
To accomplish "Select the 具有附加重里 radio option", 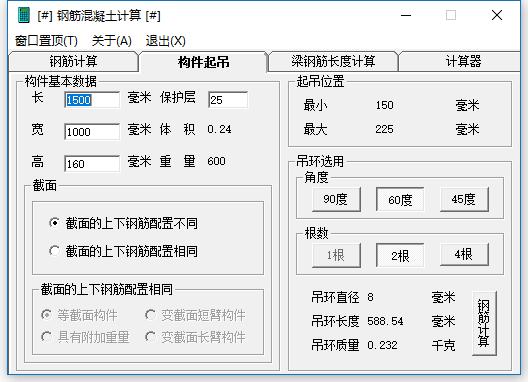I will coord(85,337).
